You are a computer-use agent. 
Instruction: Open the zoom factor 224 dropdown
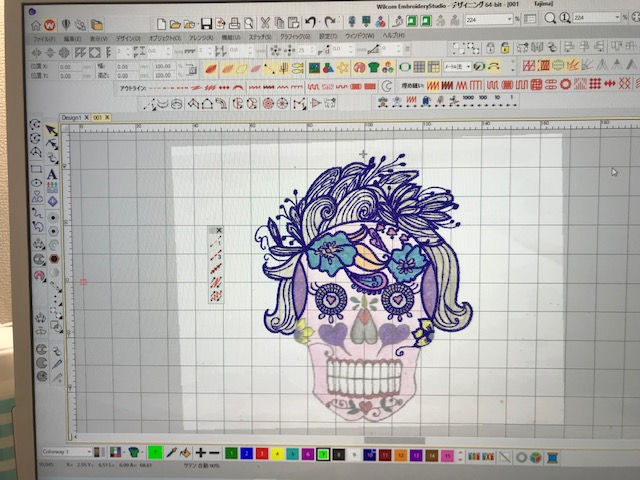509,19
